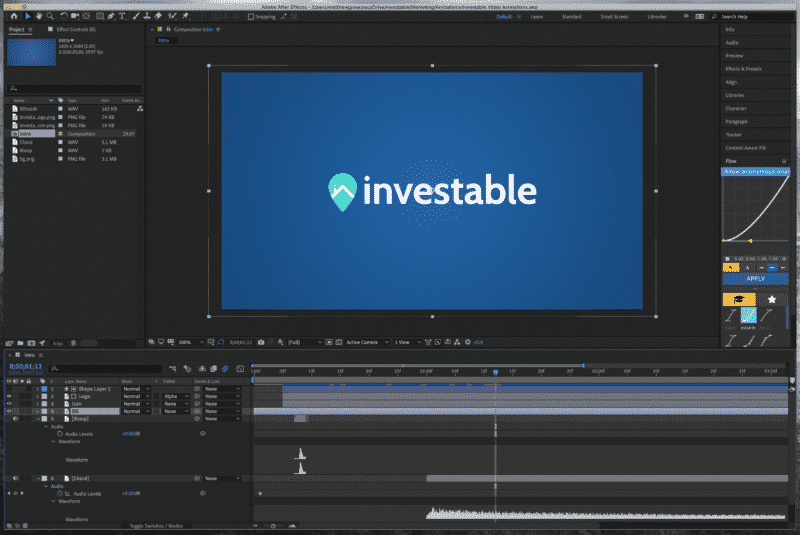Image resolution: width=800 pixels, height=535 pixels.
Task: Toggle Chord Audio Levels stopwatch
Action: tap(60, 494)
